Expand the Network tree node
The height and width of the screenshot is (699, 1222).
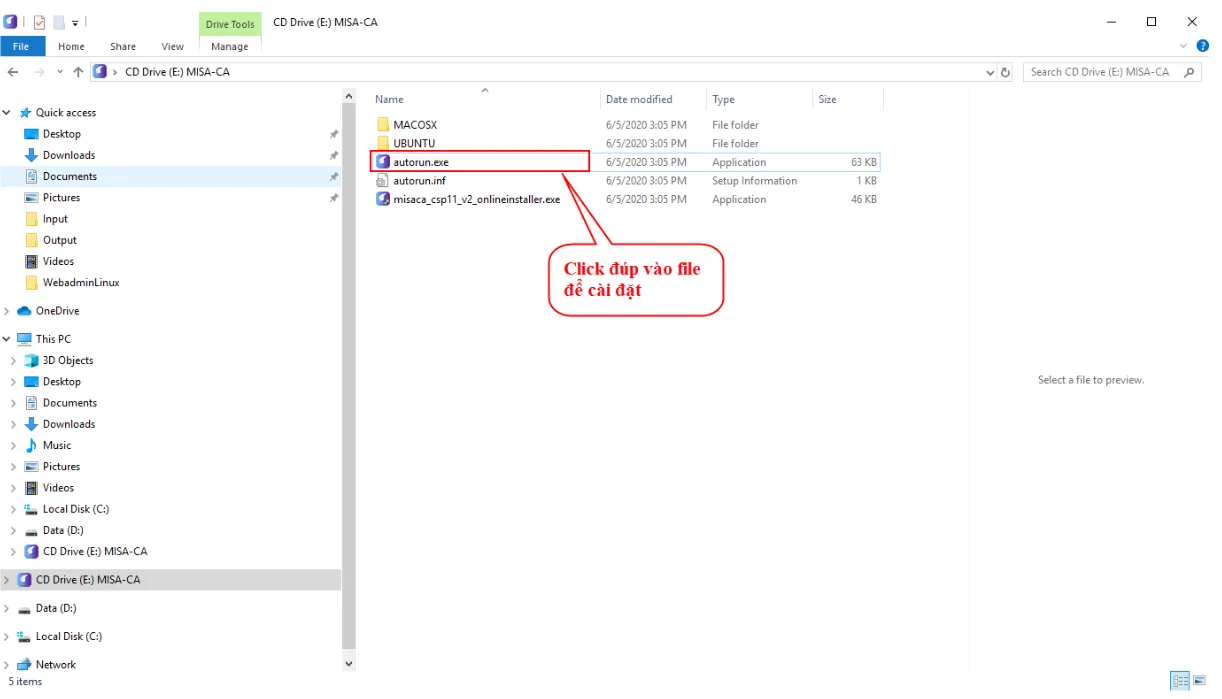[x=7, y=665]
